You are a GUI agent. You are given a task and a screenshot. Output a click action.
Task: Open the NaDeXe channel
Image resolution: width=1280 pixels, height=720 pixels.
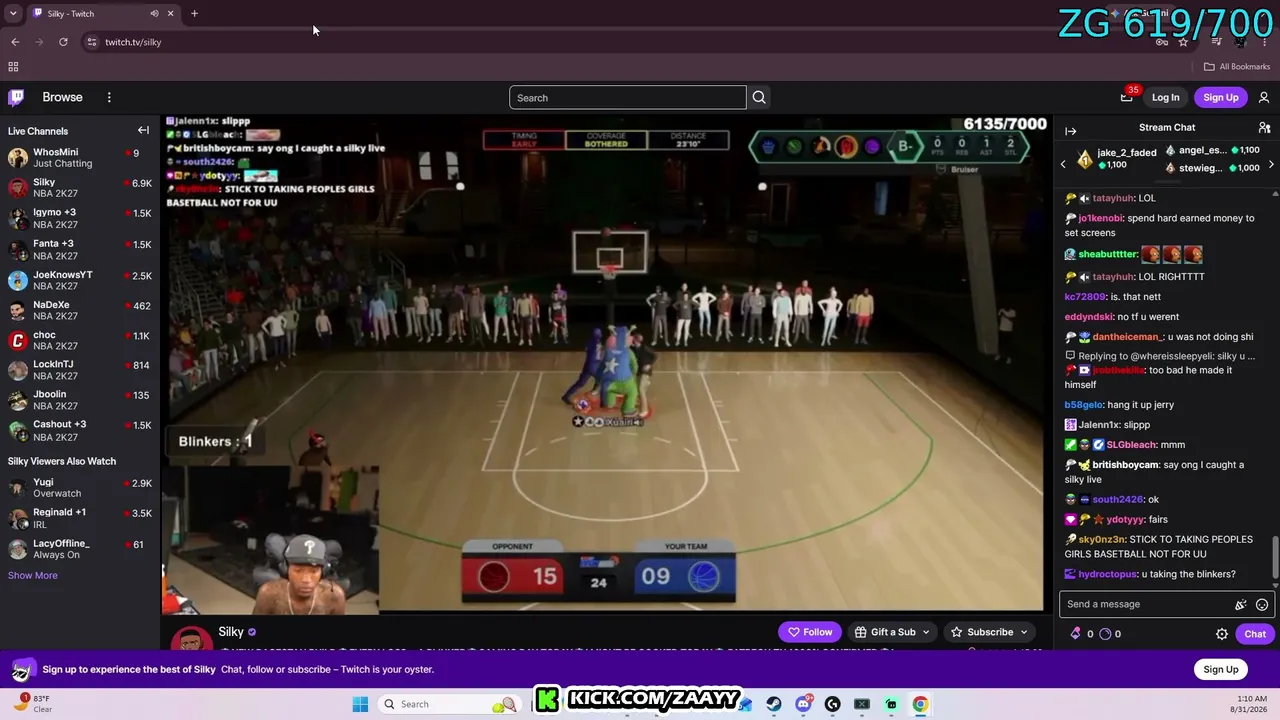pyautogui.click(x=80, y=310)
